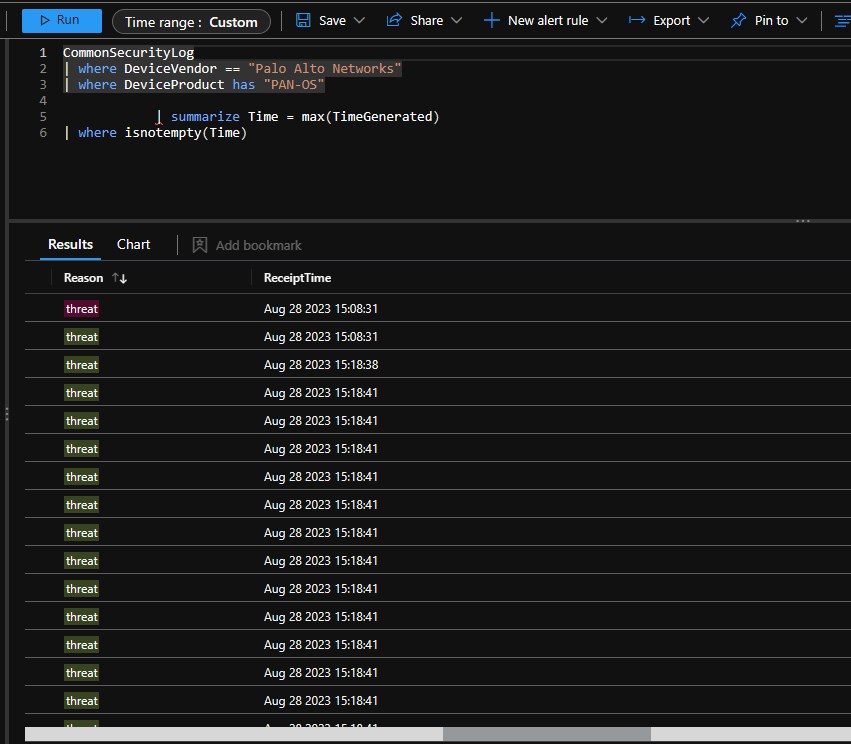
Task: Click the Add bookmark icon
Action: pos(198,245)
